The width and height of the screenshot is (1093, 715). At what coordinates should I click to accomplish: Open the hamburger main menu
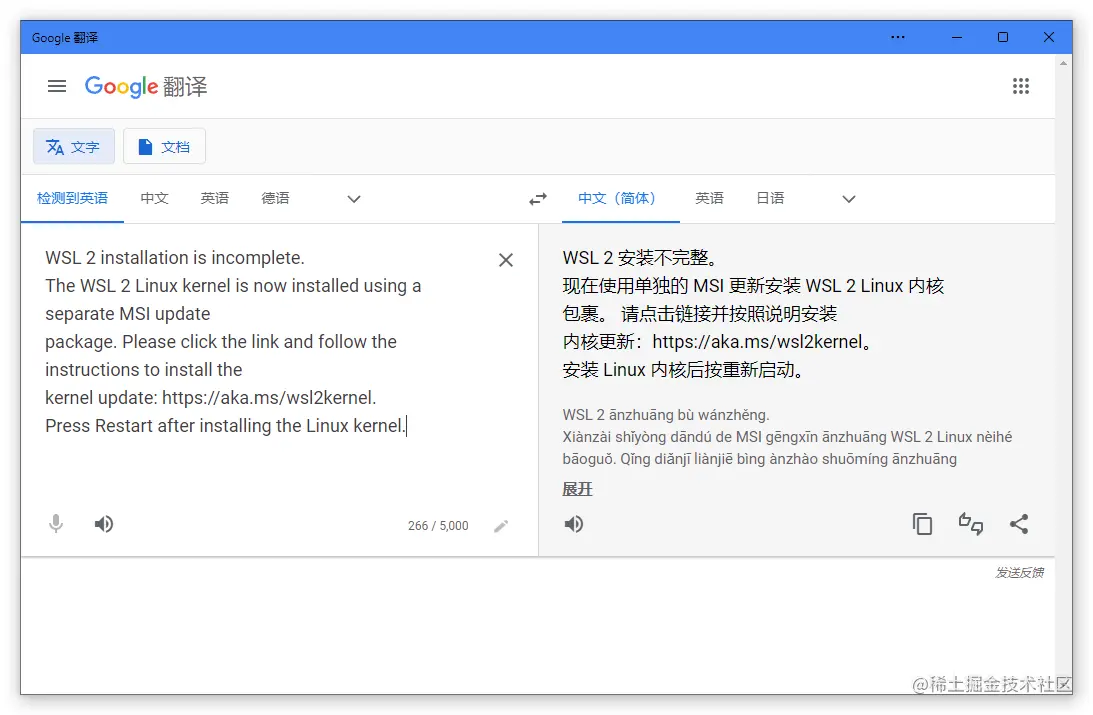[x=56, y=86]
